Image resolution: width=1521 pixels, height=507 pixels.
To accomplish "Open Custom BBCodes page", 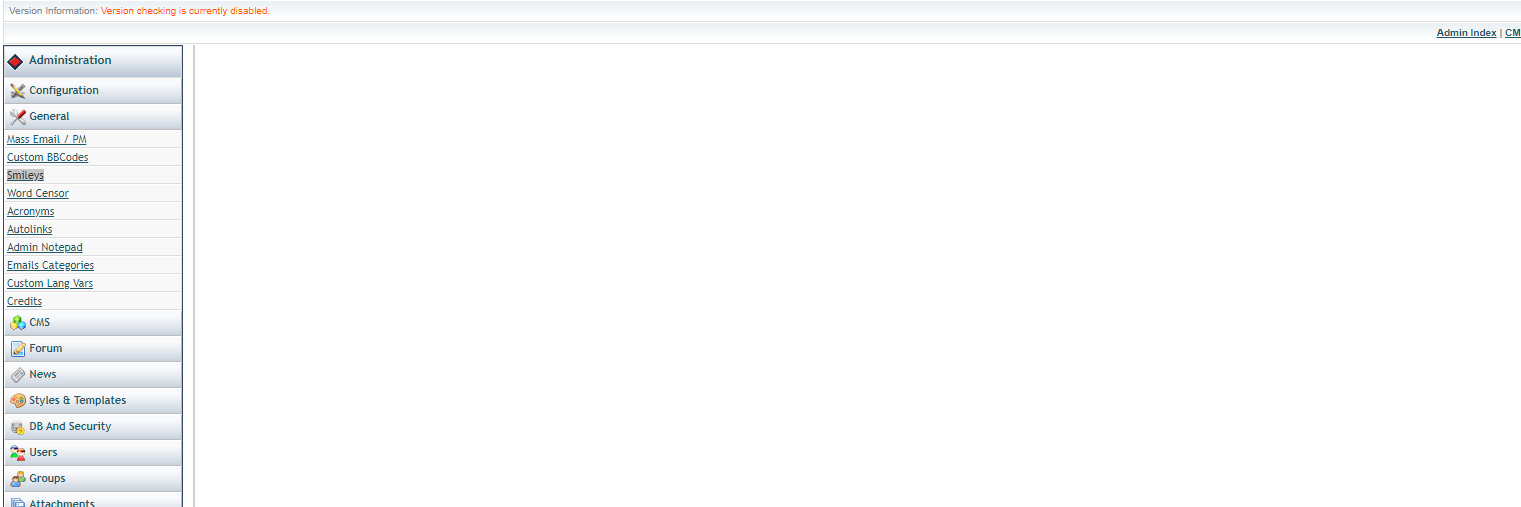I will (x=47, y=157).
